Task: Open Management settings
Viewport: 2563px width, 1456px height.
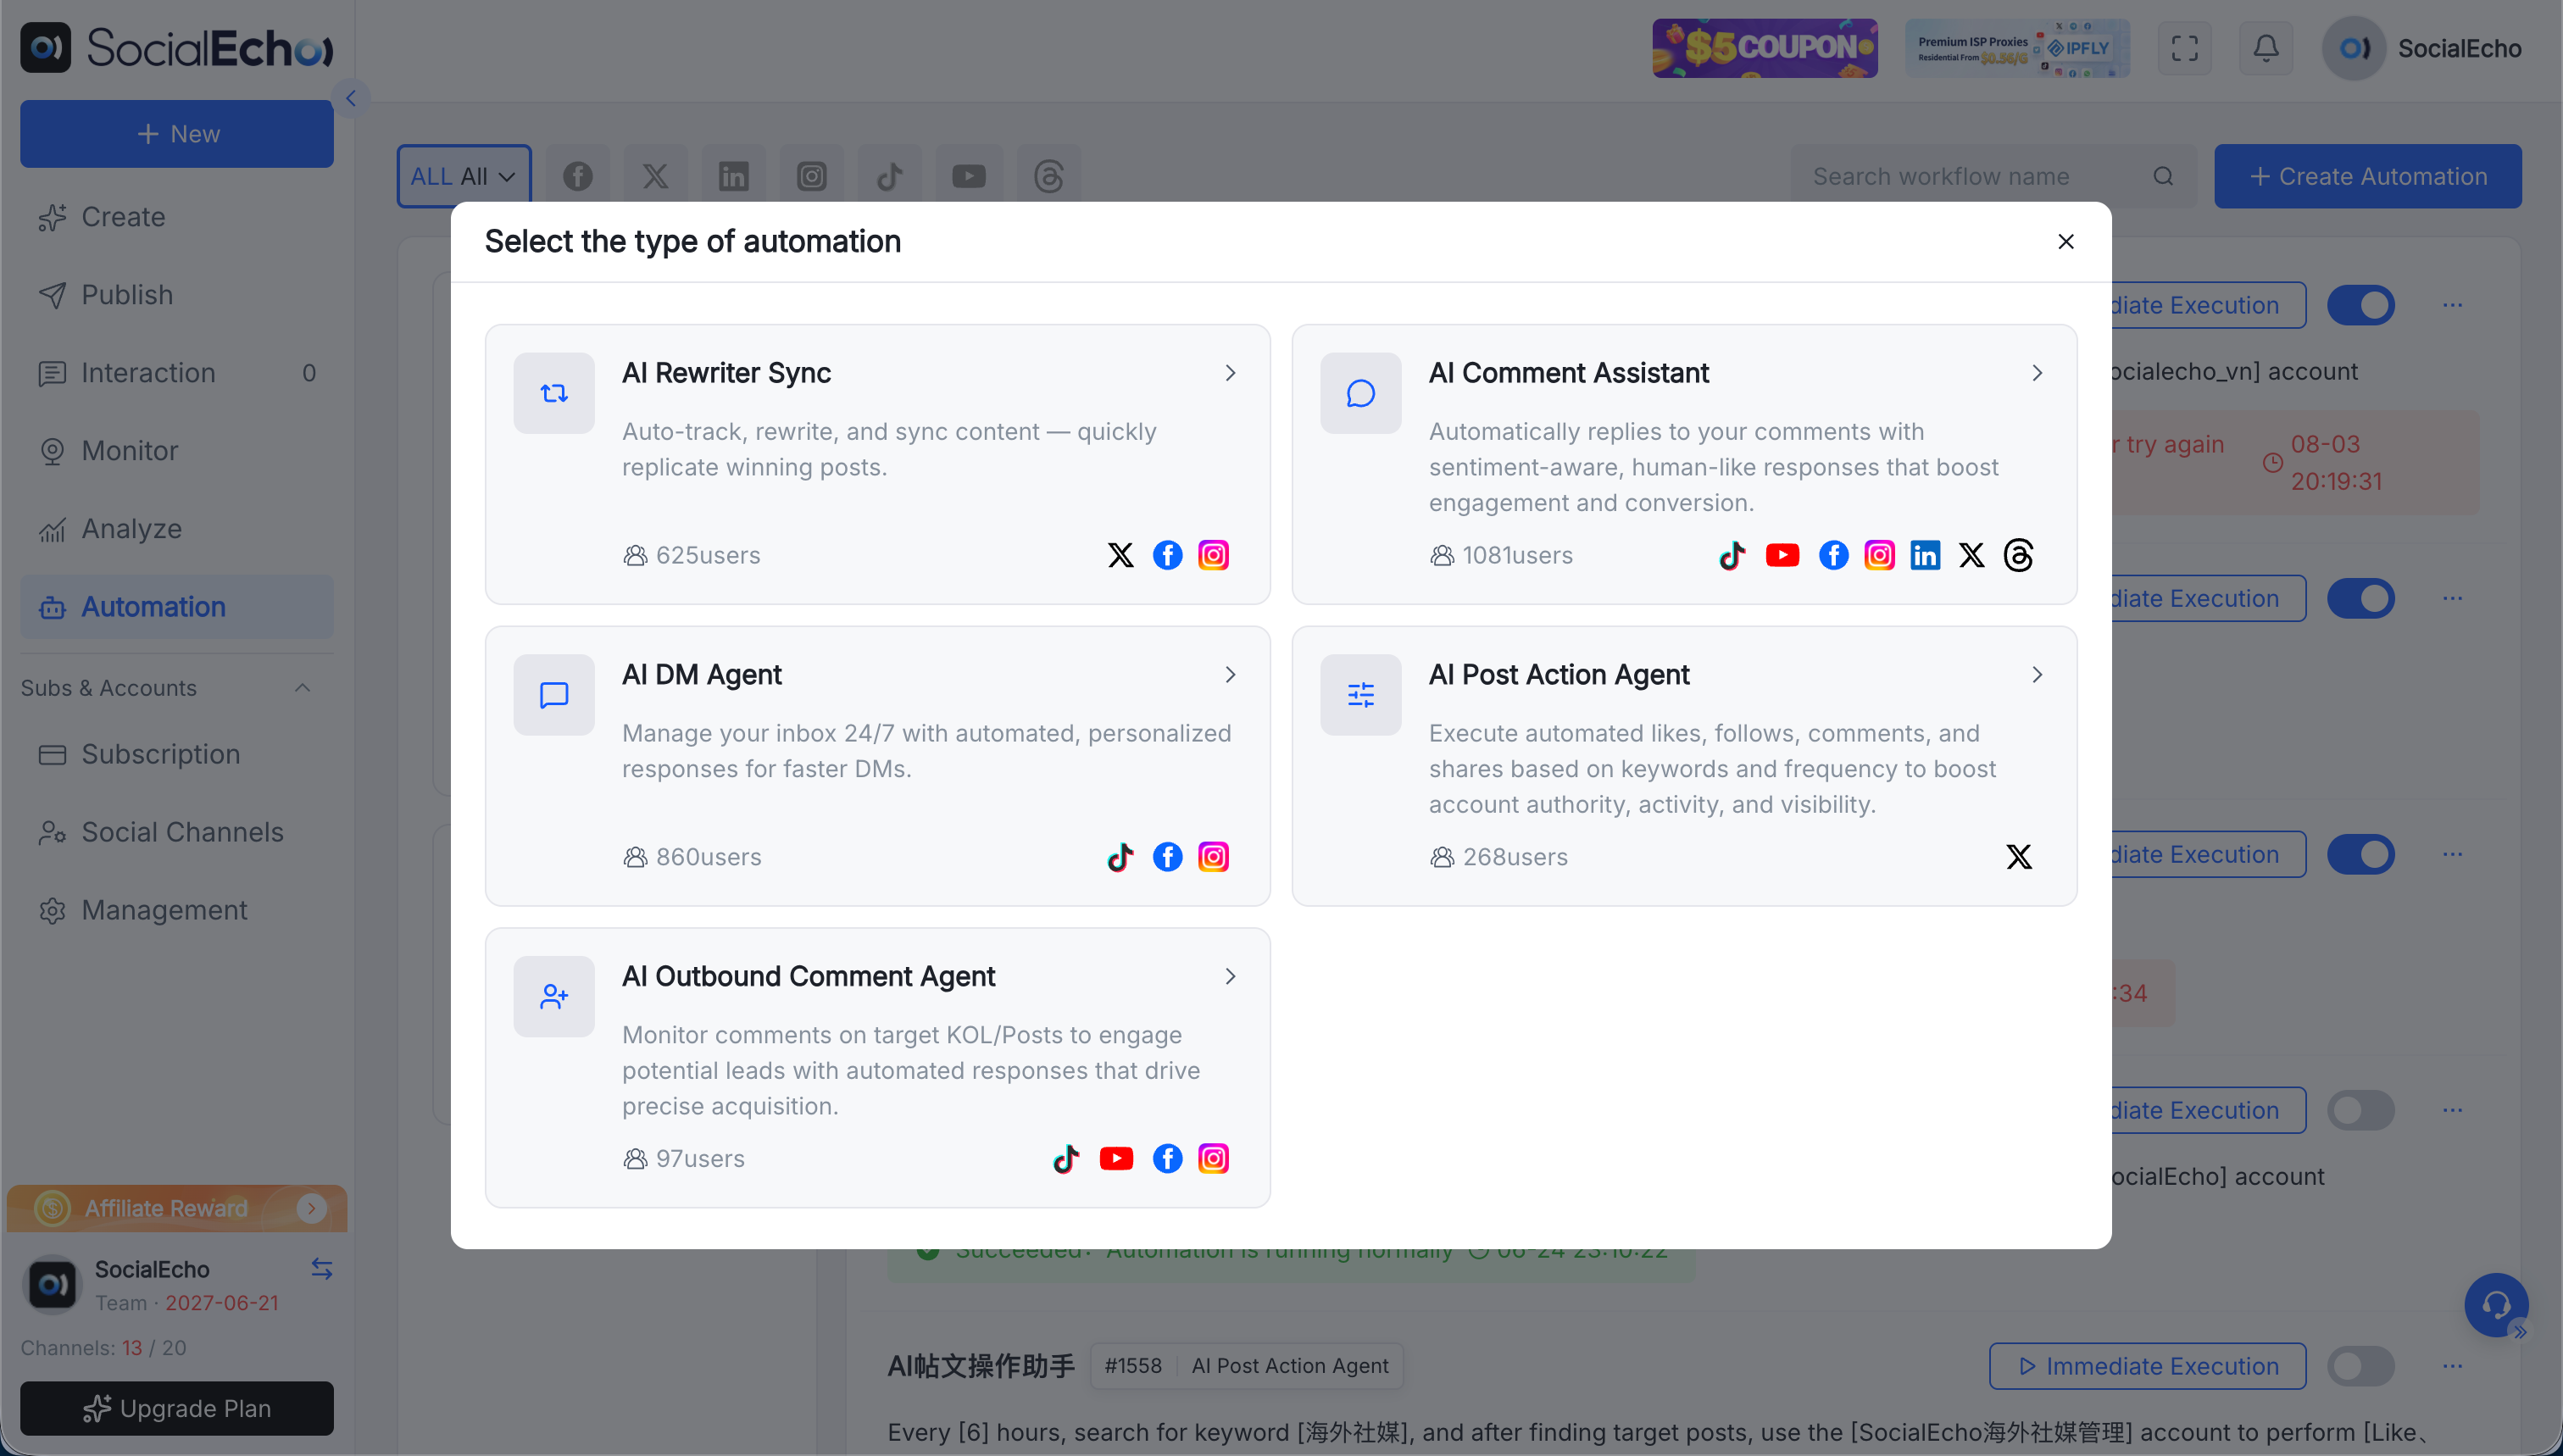Action: (x=177, y=910)
